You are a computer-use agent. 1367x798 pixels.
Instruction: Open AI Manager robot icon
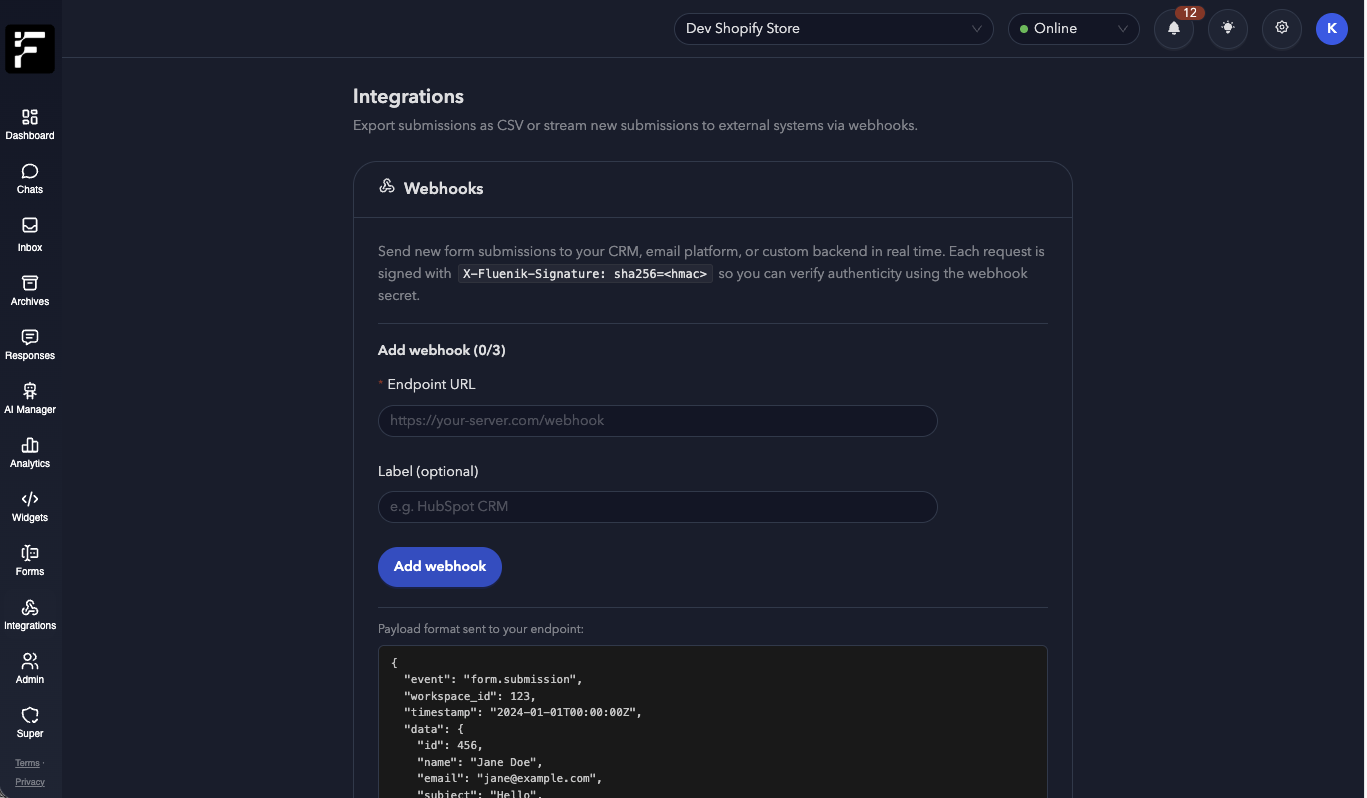pos(30,392)
